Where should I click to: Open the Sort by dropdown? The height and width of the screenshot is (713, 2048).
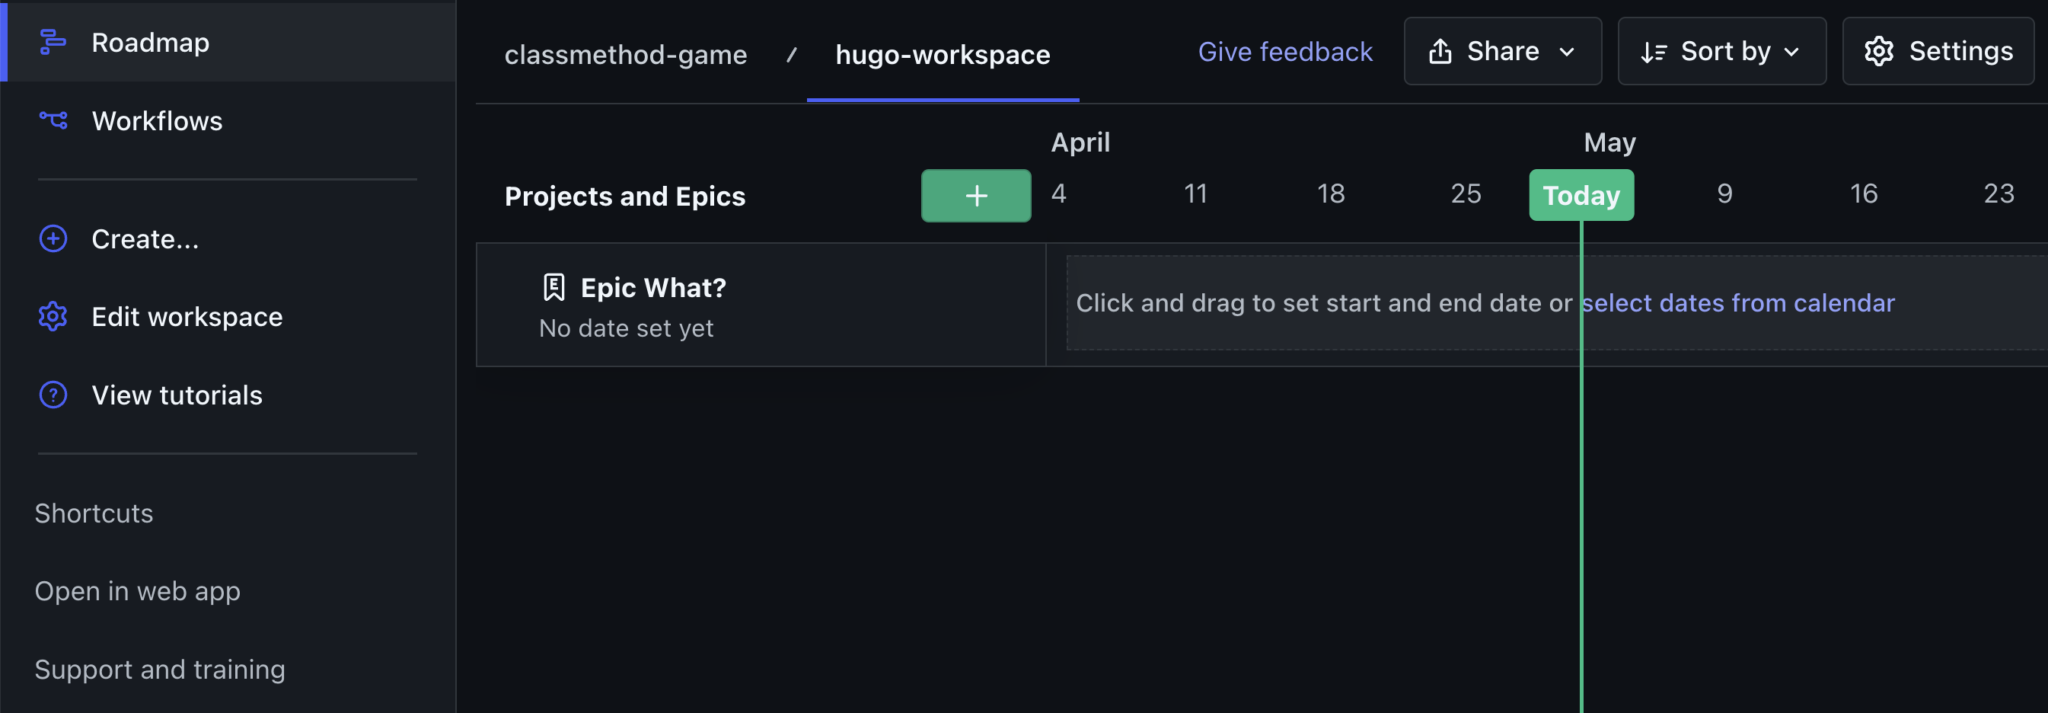pos(1722,51)
